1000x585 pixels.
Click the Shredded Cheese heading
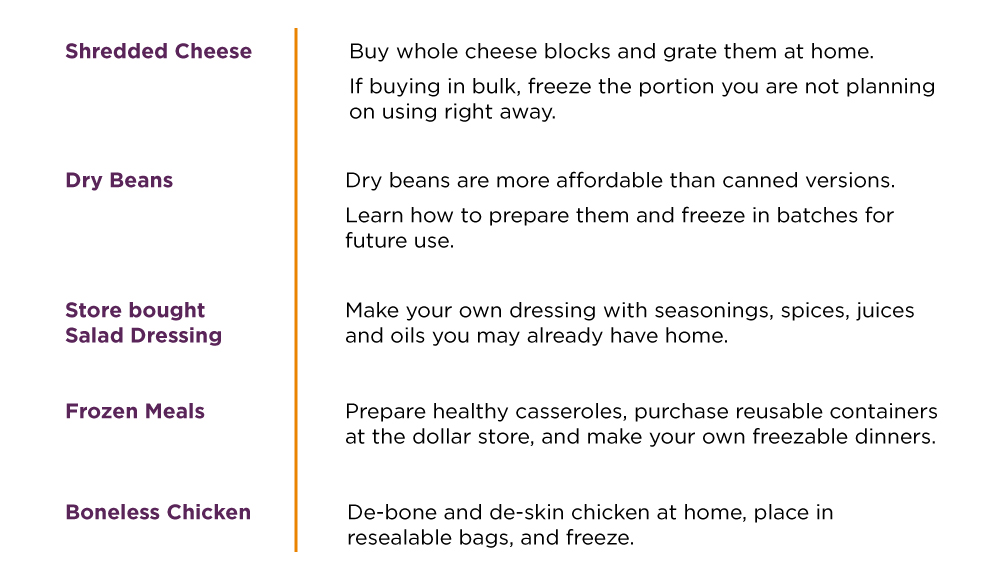pyautogui.click(x=158, y=51)
